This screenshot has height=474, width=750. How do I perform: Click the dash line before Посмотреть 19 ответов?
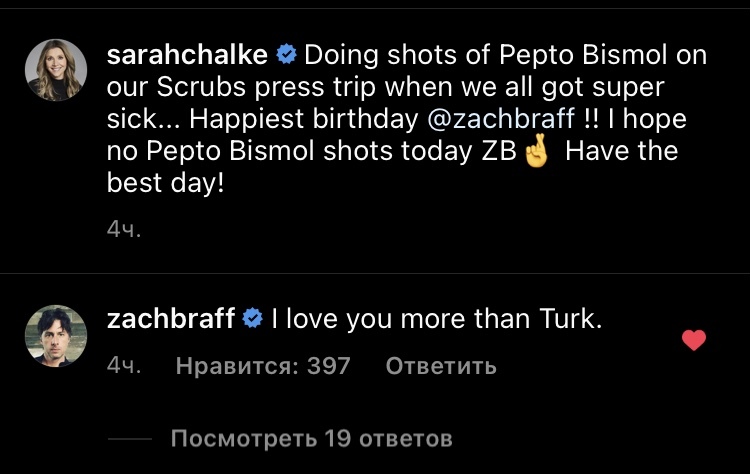pyautogui.click(x=129, y=438)
